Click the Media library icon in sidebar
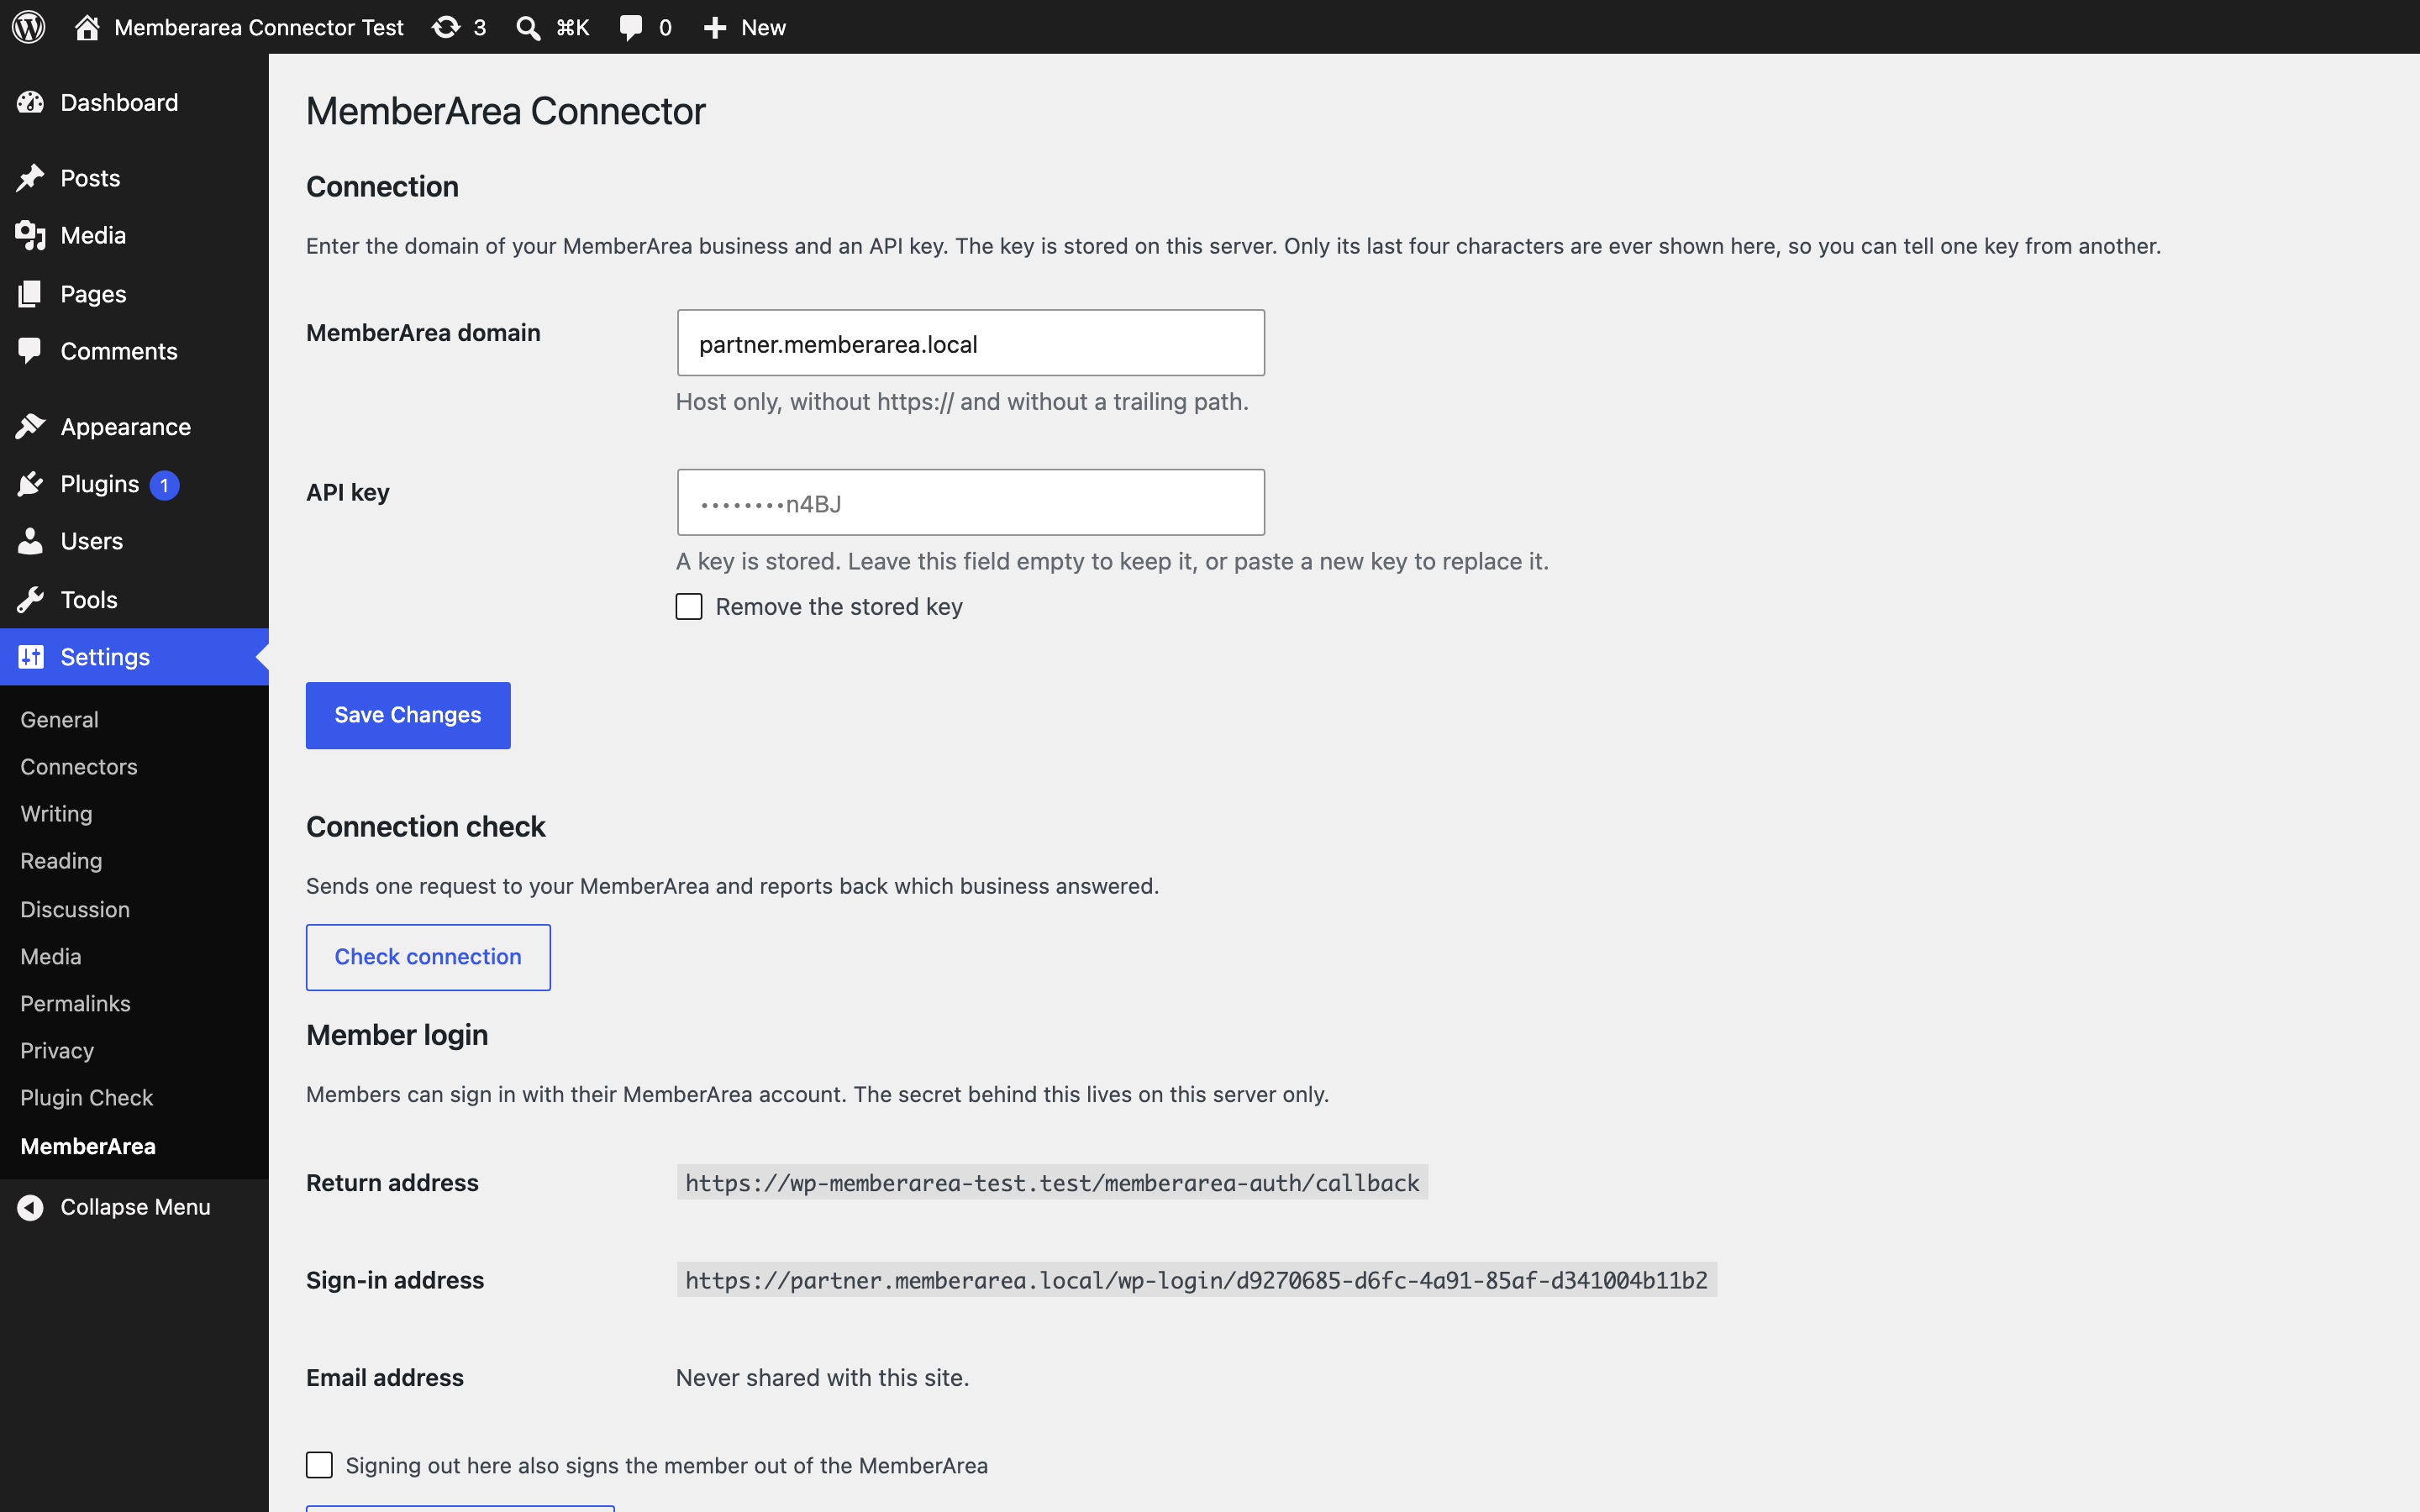This screenshot has width=2420, height=1512. pos(30,235)
